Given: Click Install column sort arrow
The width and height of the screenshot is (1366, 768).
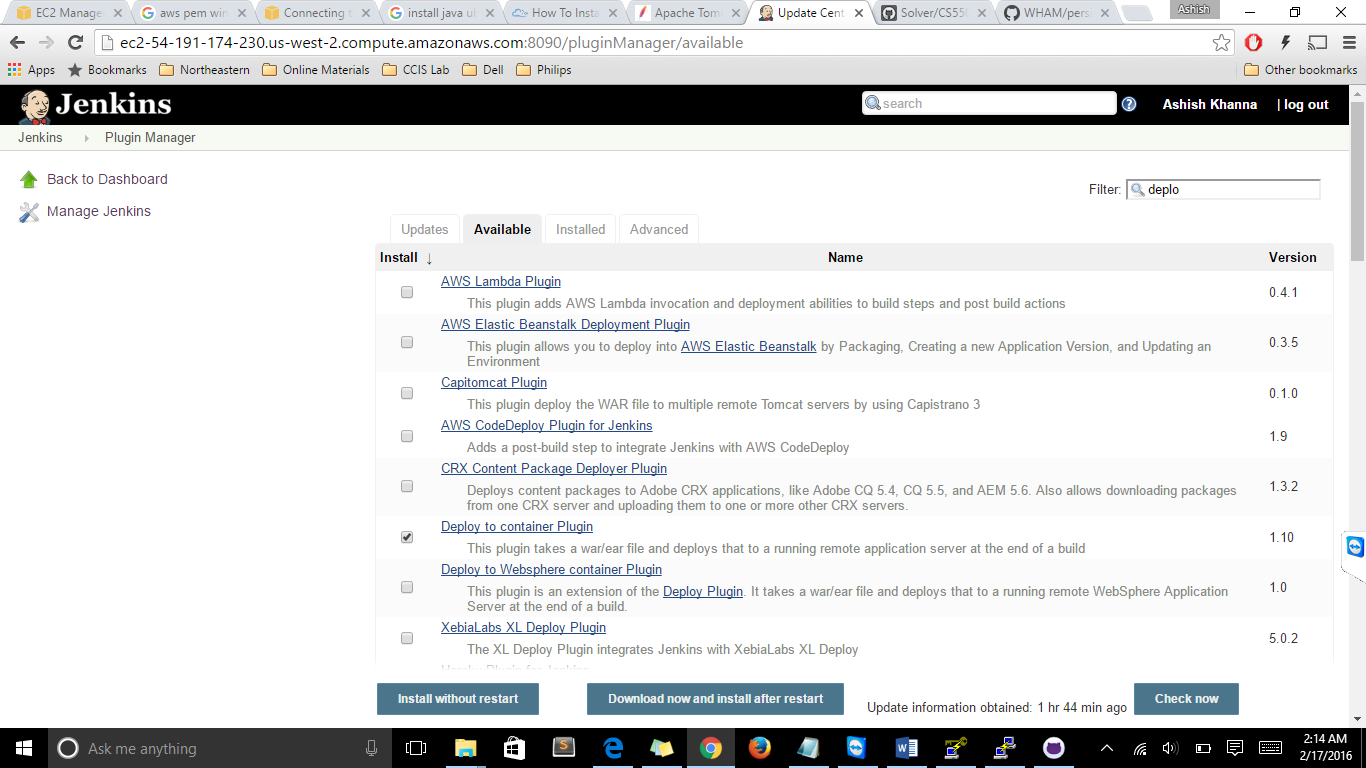Looking at the screenshot, I should click(429, 258).
